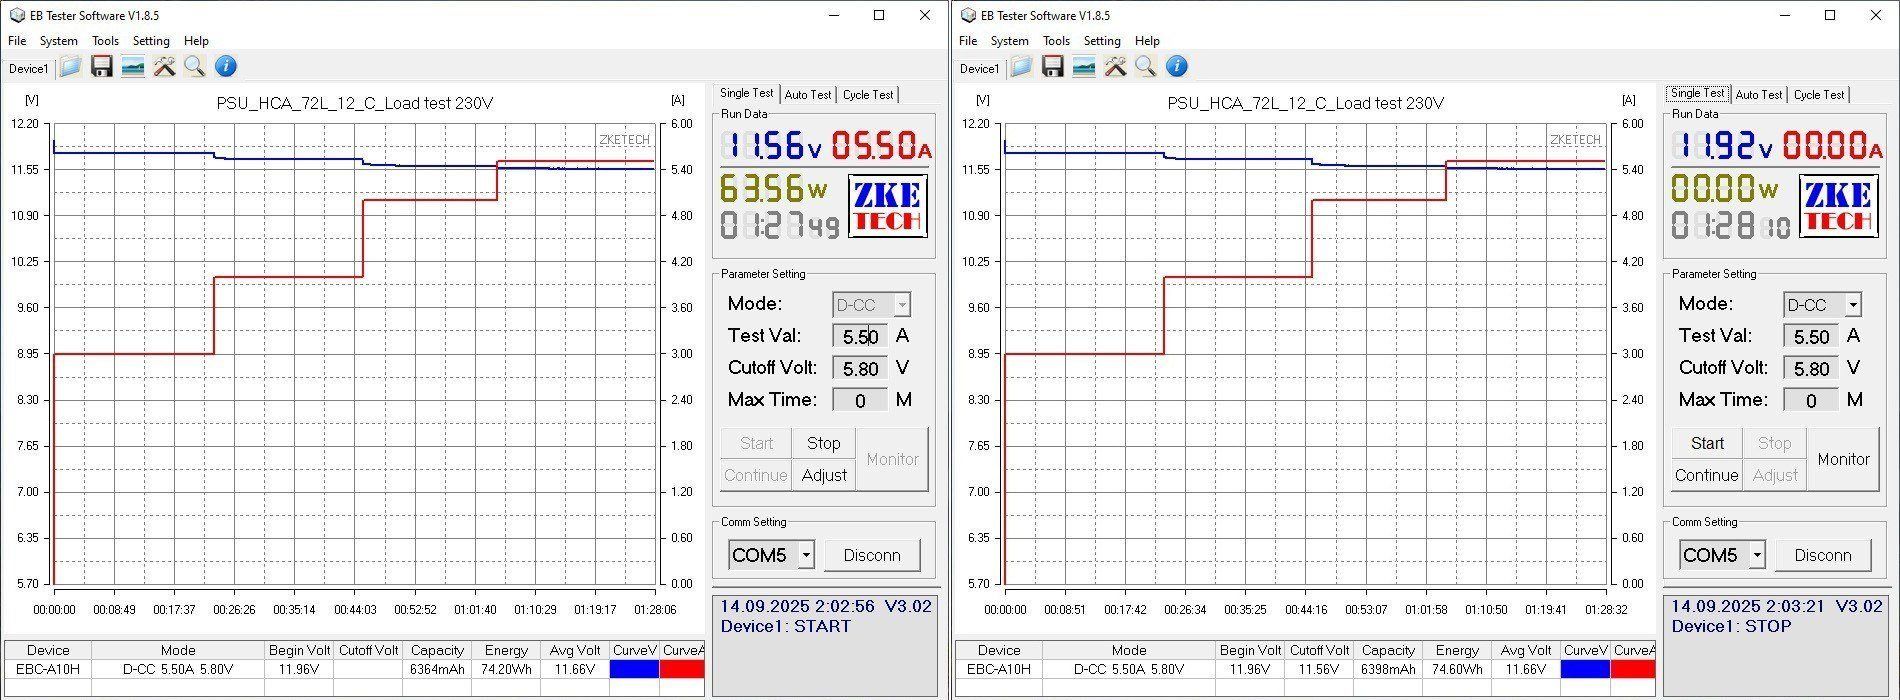Click the magnifying glass icon in right window
This screenshot has width=1900, height=700.
[x=1145, y=67]
